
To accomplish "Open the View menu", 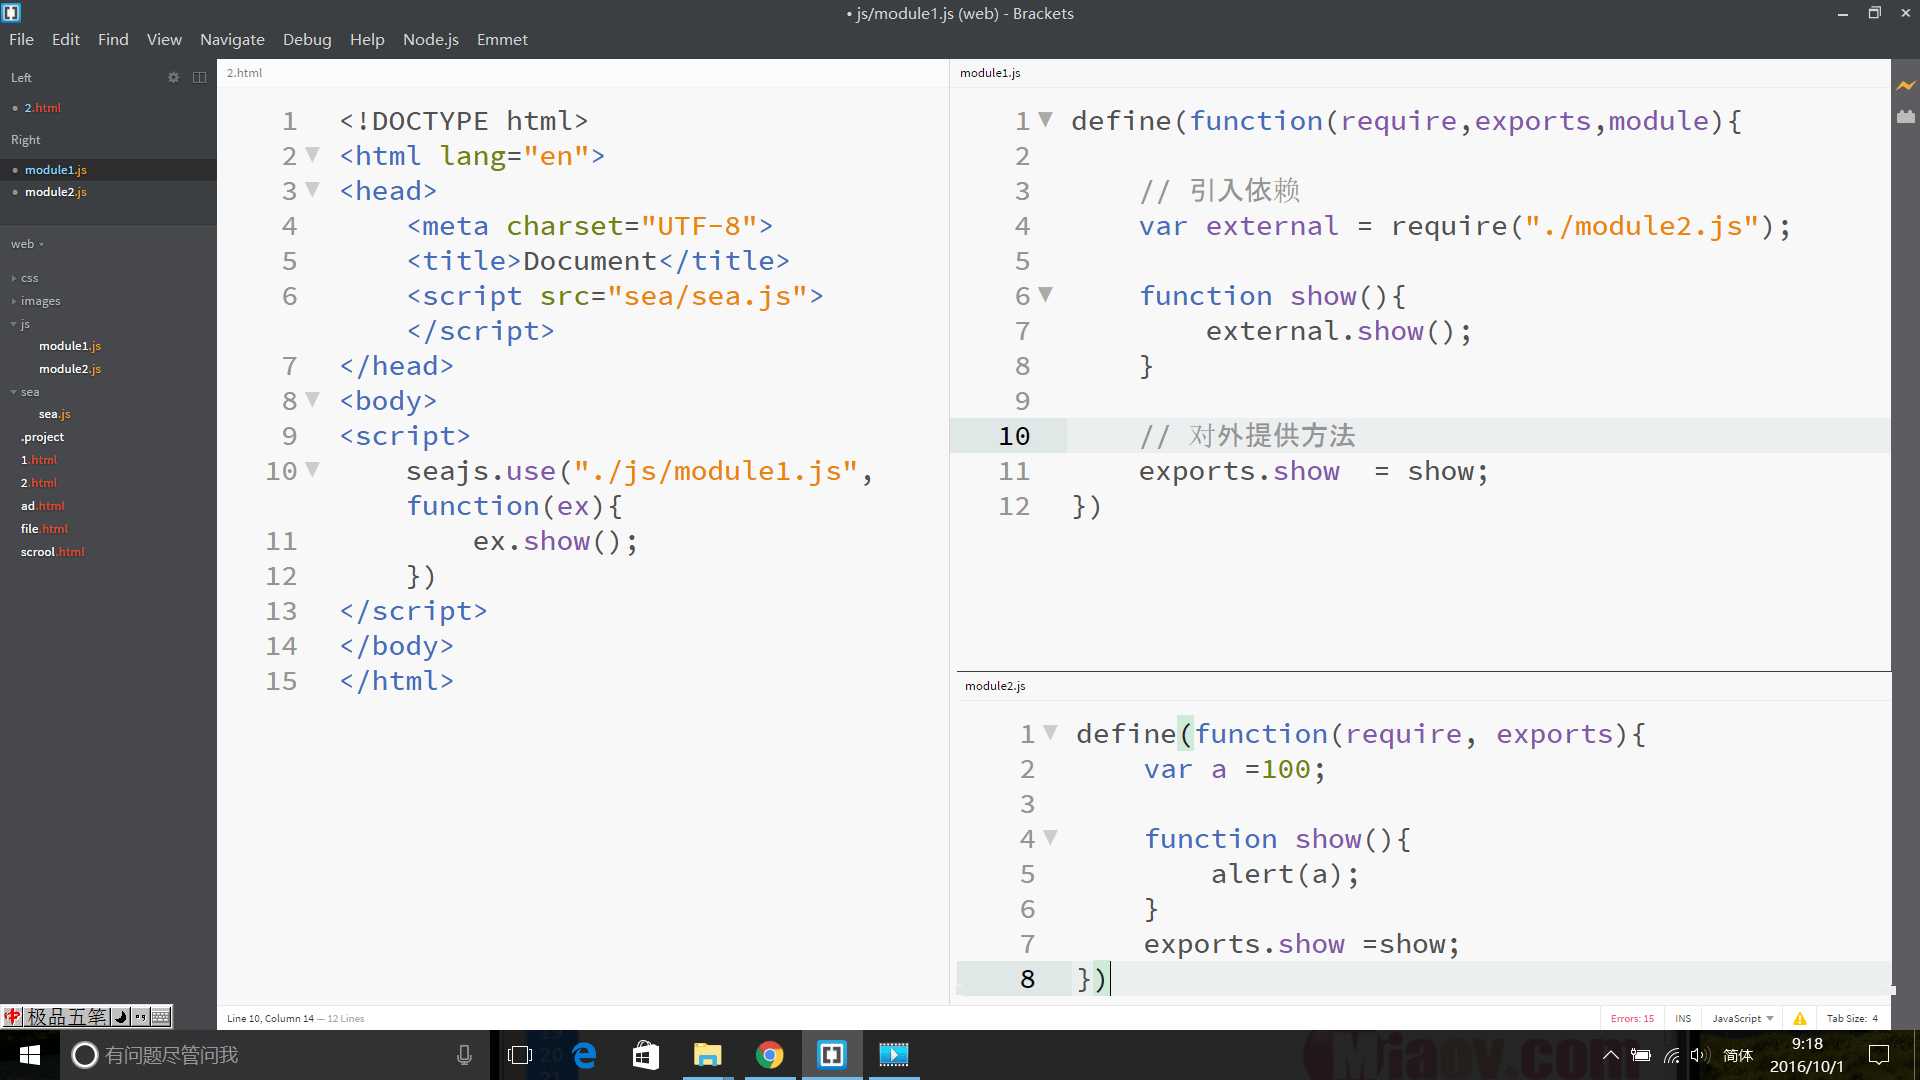I will [164, 39].
